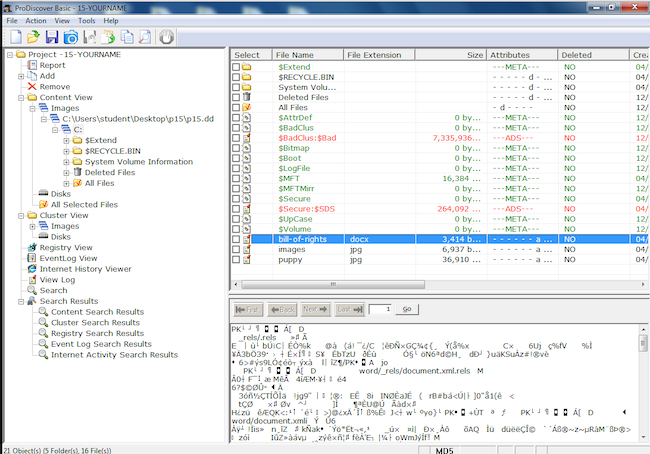Click the New Project toolbar icon
Image resolution: width=650 pixels, height=454 pixels.
tap(15, 37)
